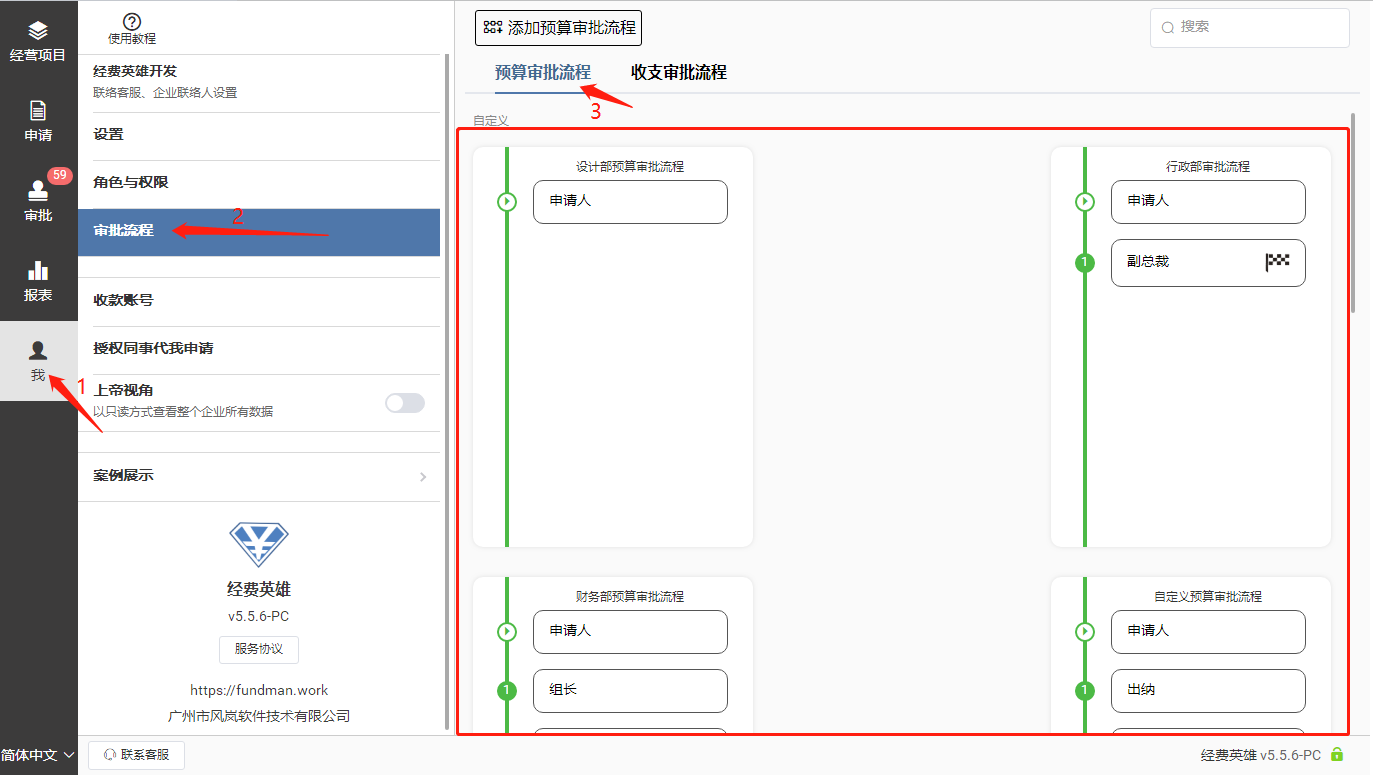Click the start node icon in 自定义预算审批流程

tap(1085, 632)
